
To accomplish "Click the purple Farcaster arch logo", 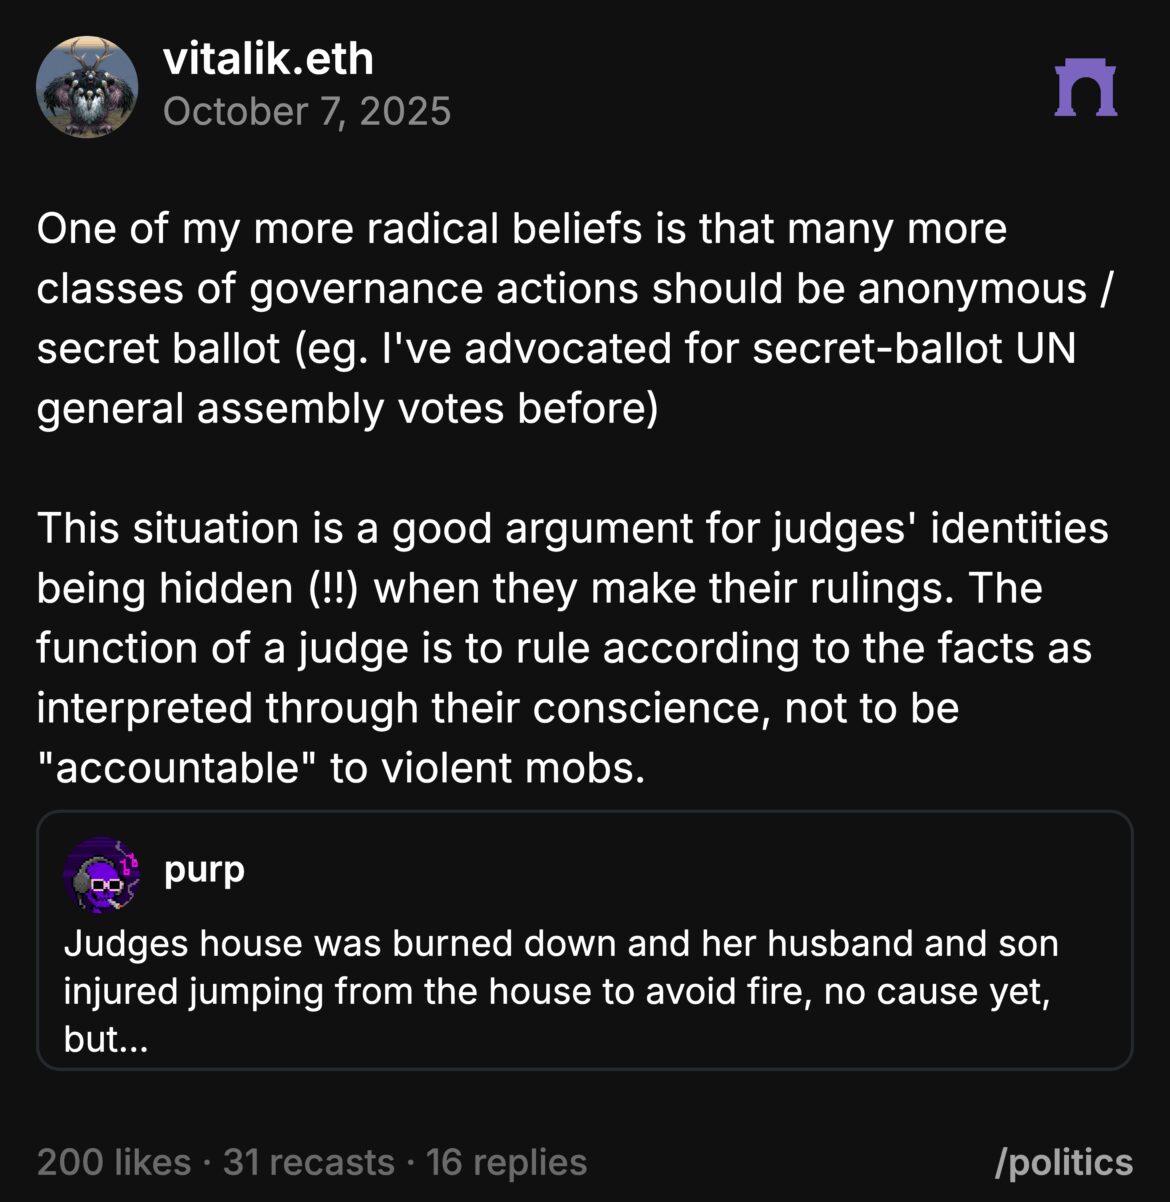I will pos(1085,87).
